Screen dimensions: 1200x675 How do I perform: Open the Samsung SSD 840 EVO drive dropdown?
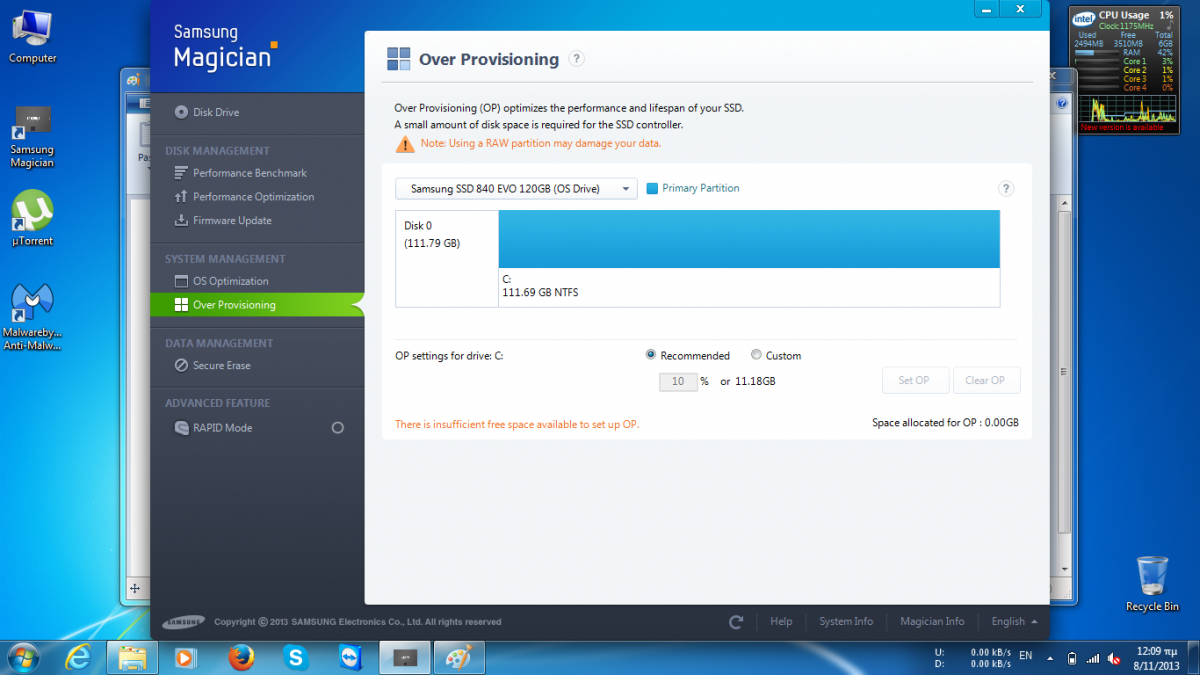516,188
